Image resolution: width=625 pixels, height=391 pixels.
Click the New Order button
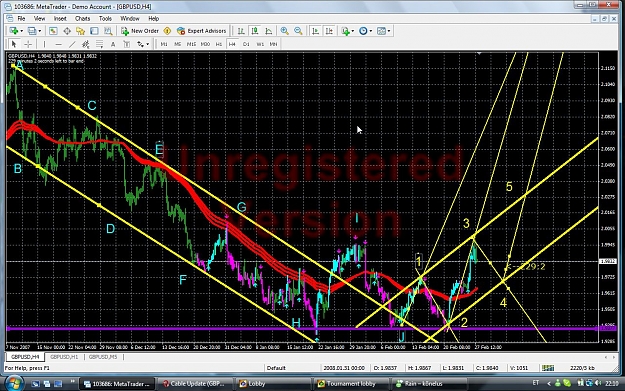point(140,31)
